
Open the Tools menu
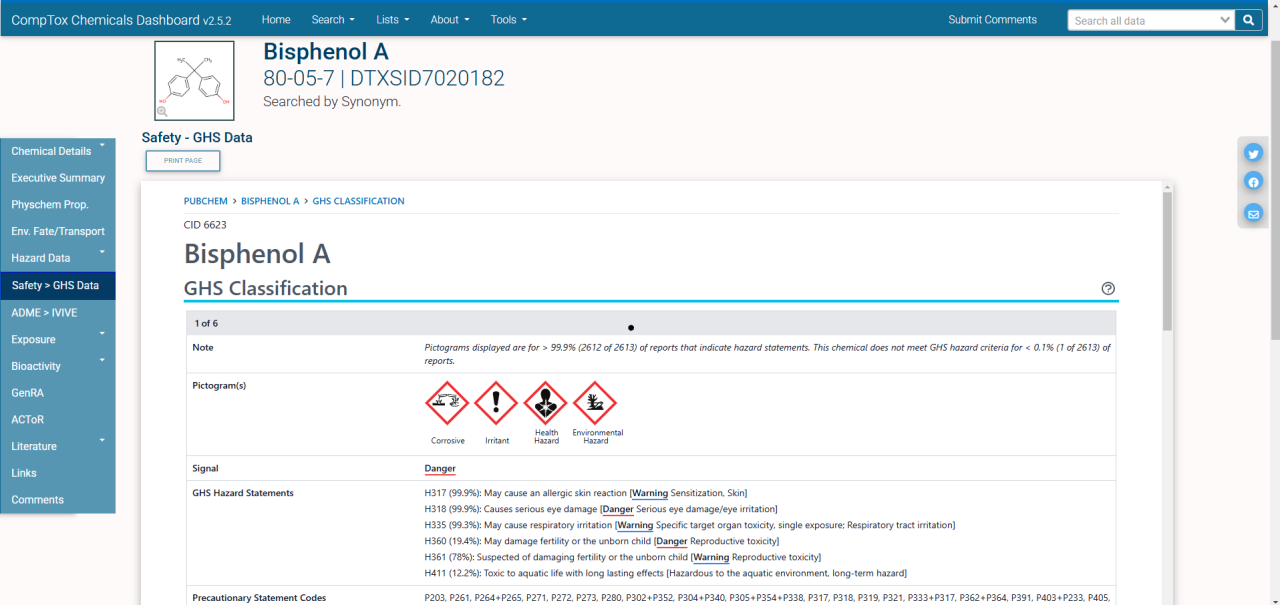pos(508,19)
